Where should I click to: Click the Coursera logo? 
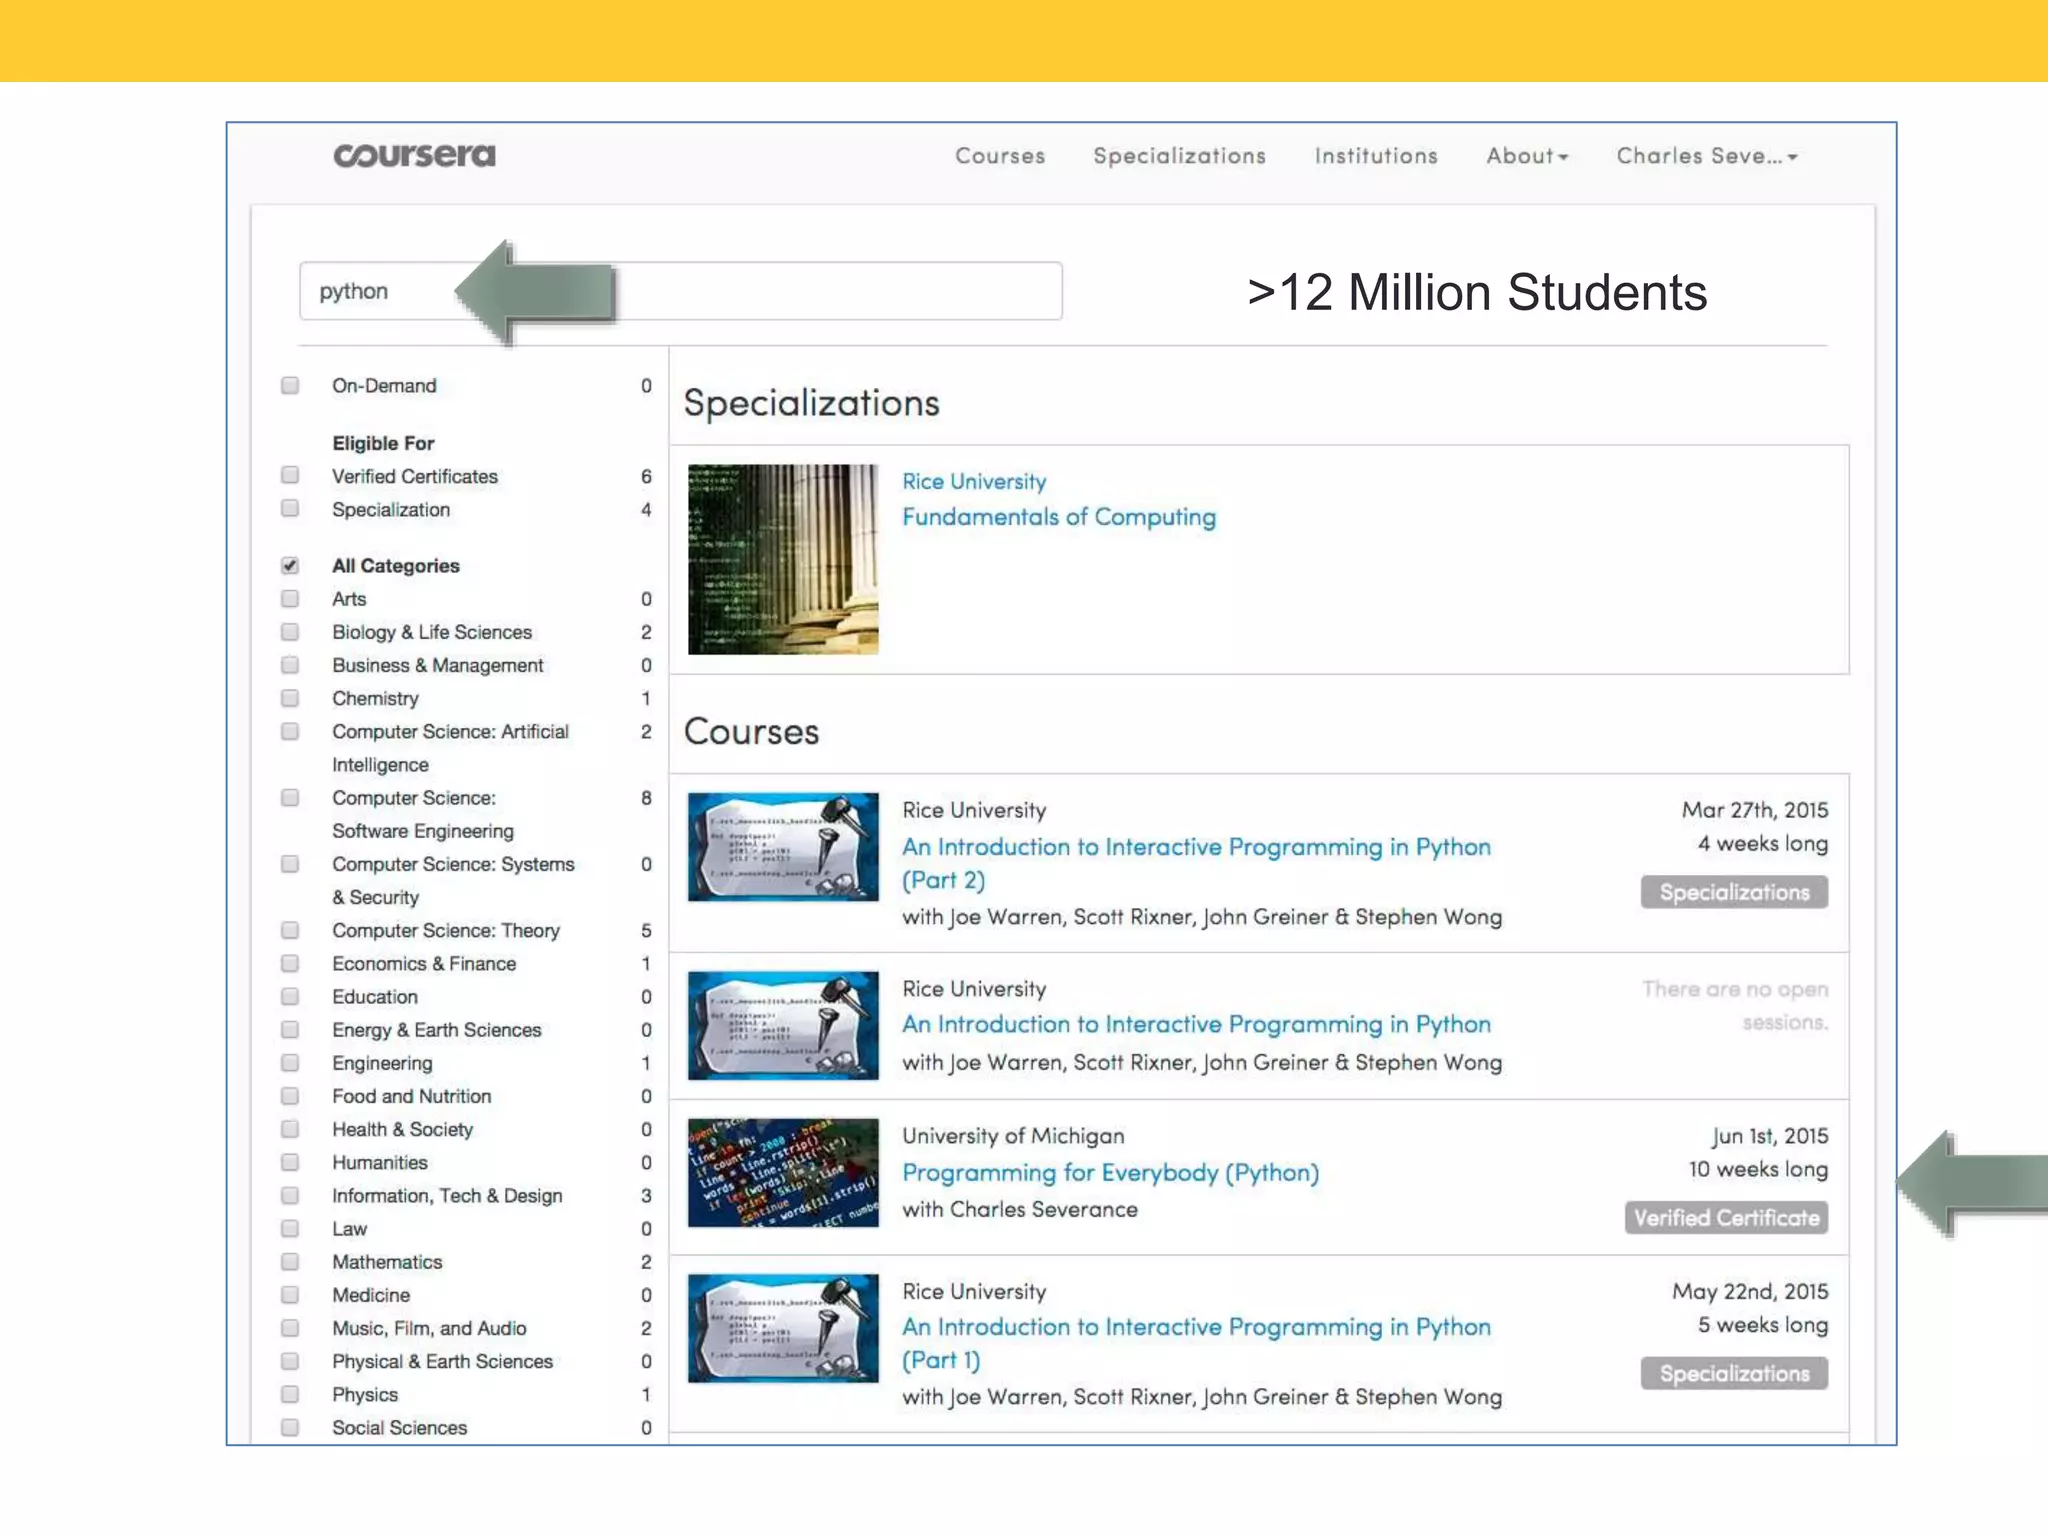[414, 155]
